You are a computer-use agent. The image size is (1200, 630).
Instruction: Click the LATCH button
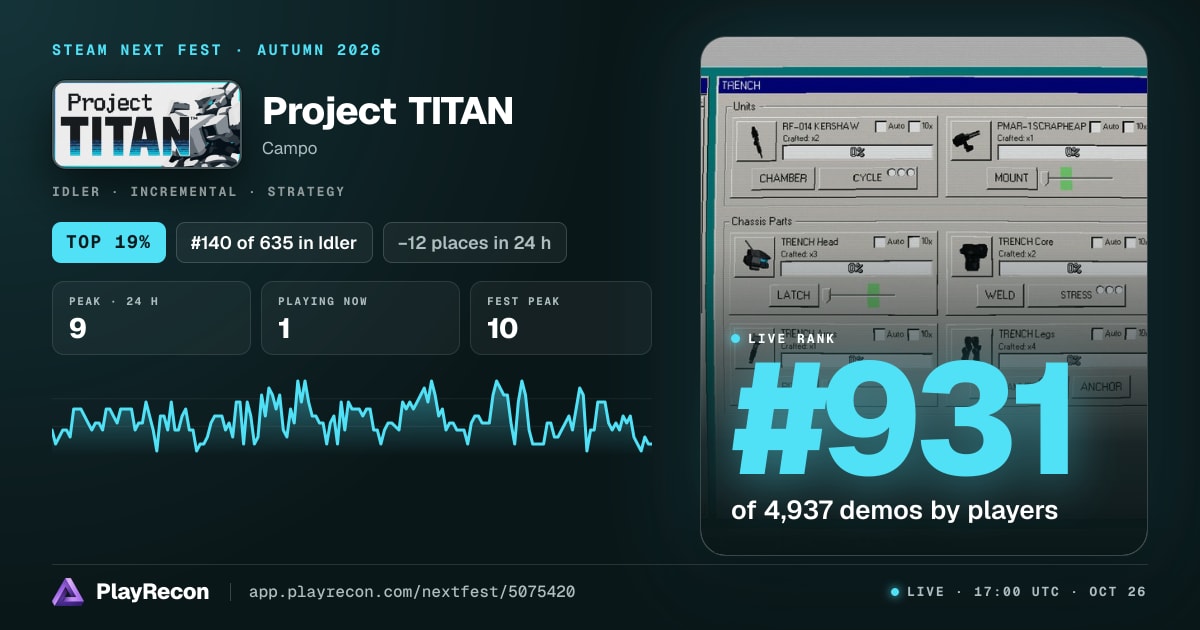[792, 295]
